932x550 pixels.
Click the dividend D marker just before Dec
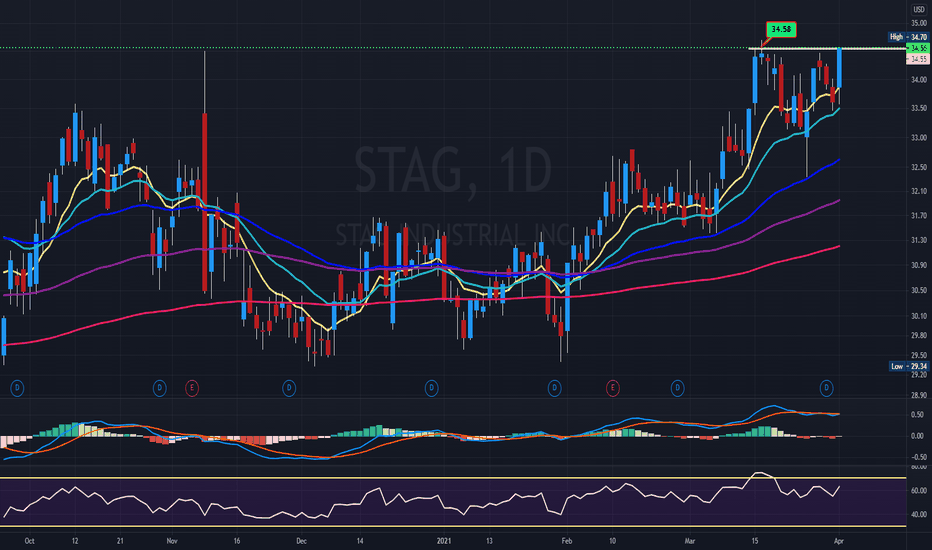point(289,388)
